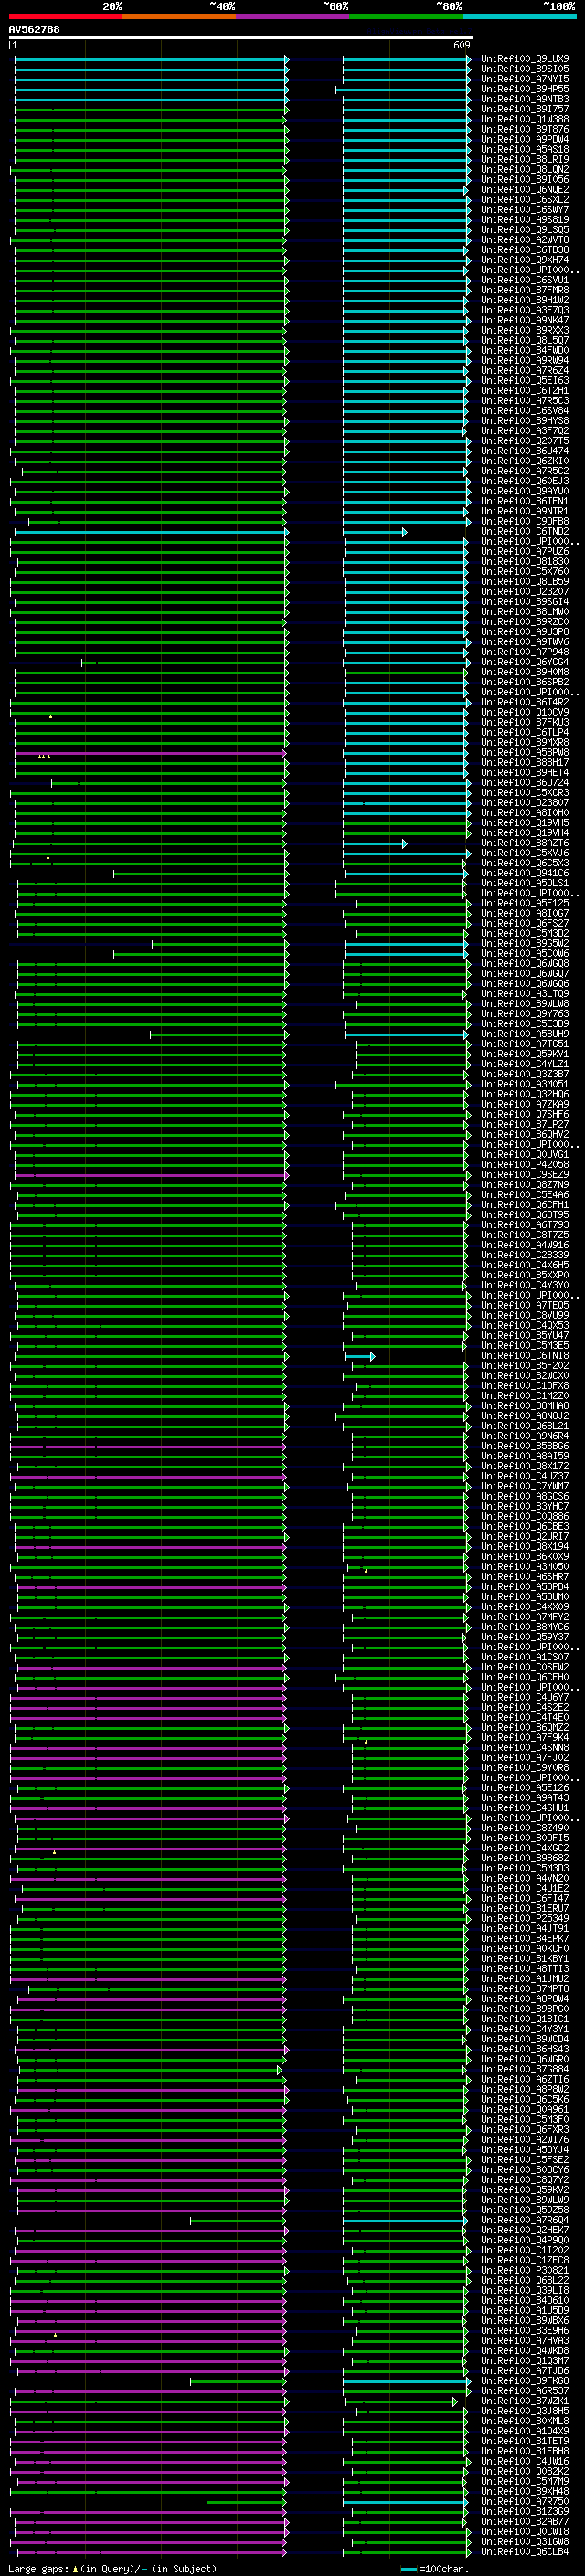Select hit label UniRef100_Q2HEK7
This screenshot has height=2576, width=585.
[x=525, y=2230]
